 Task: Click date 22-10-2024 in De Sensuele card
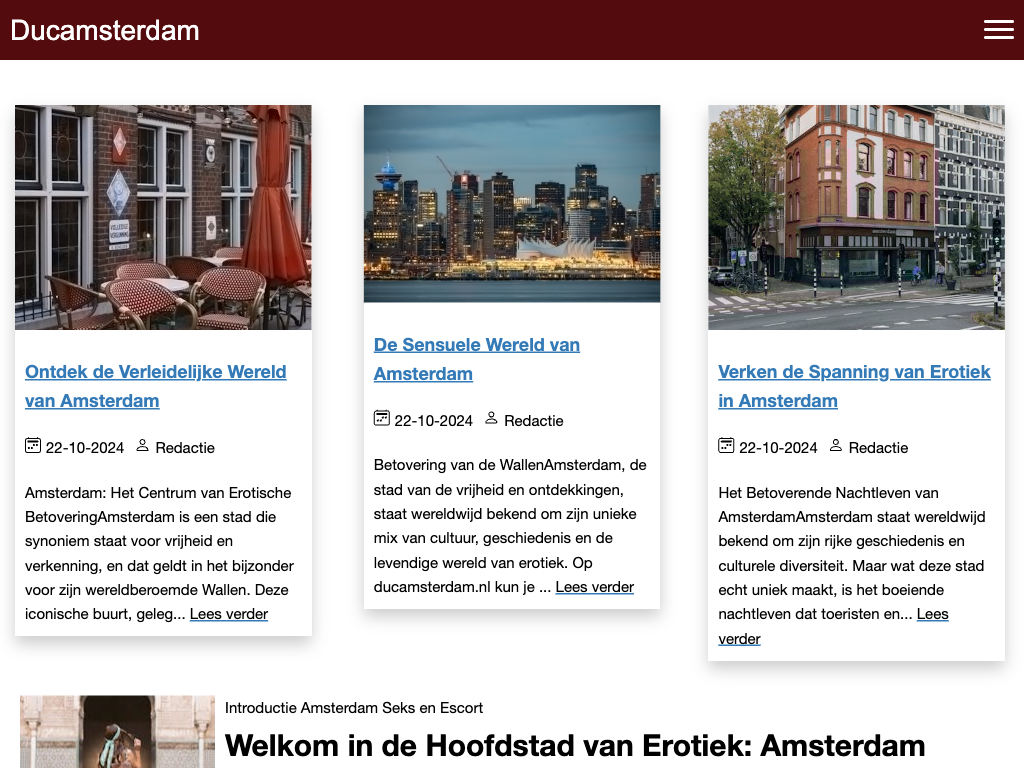click(433, 421)
